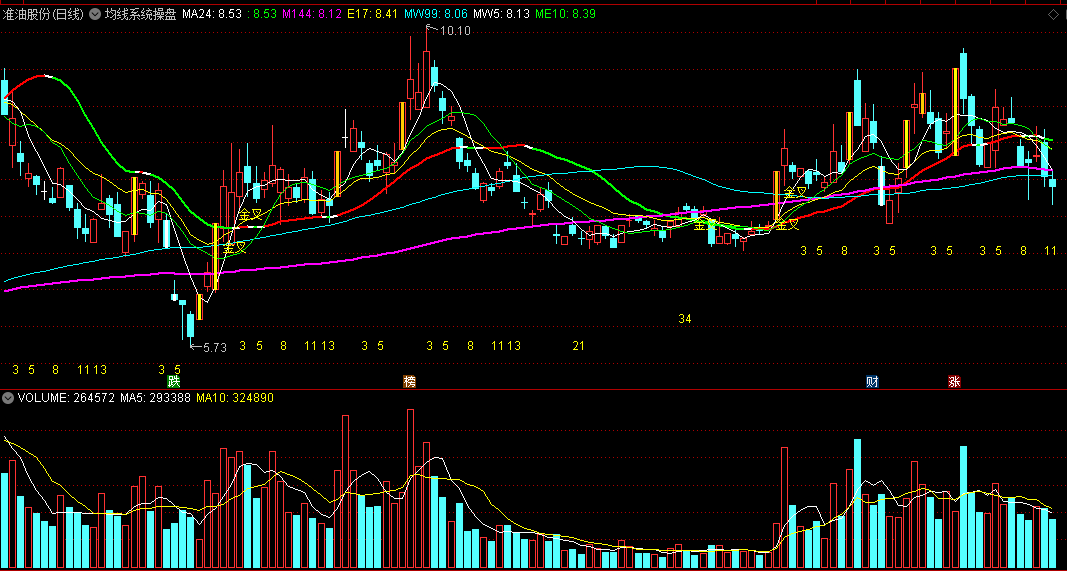Click the yellow MA10: 324890 label
The image size is (1067, 571).
point(235,397)
